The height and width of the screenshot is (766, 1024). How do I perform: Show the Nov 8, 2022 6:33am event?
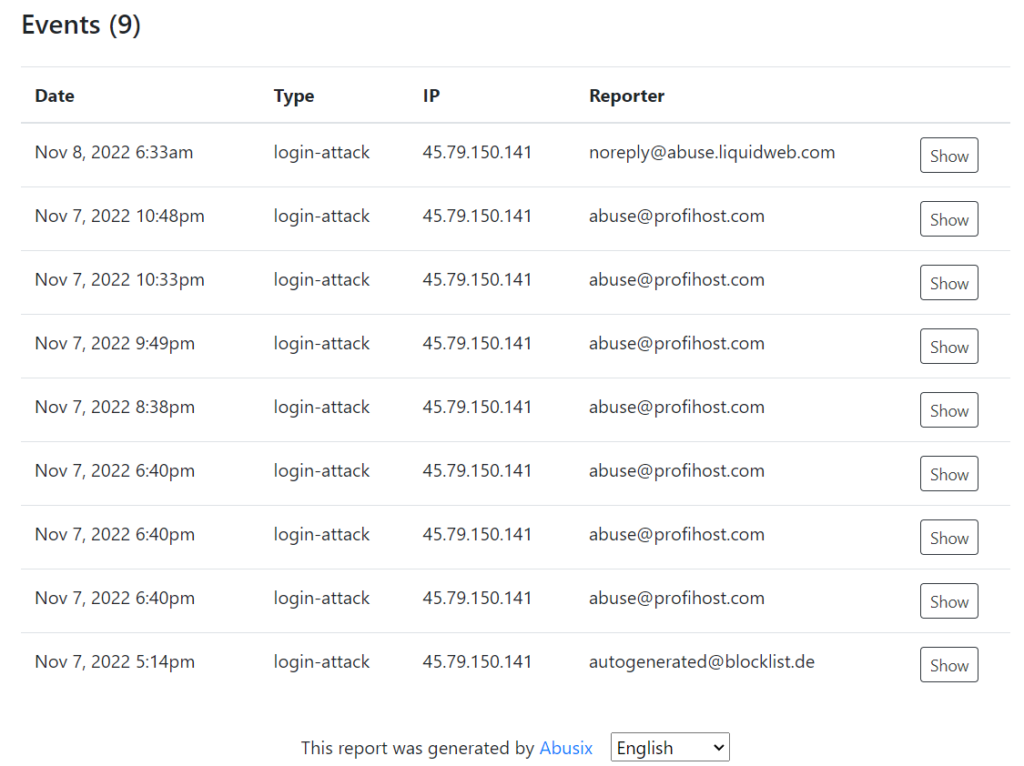[948, 155]
